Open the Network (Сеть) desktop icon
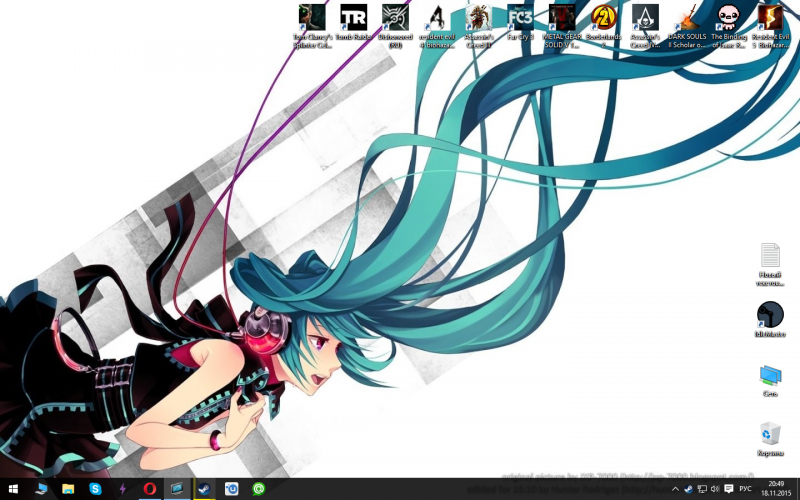The width and height of the screenshot is (800, 500). click(x=770, y=381)
